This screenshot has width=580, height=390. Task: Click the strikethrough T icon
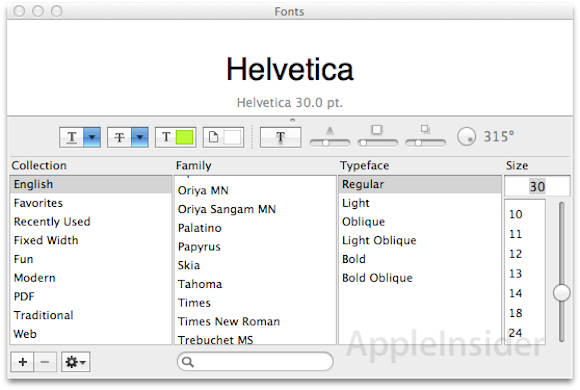(119, 137)
